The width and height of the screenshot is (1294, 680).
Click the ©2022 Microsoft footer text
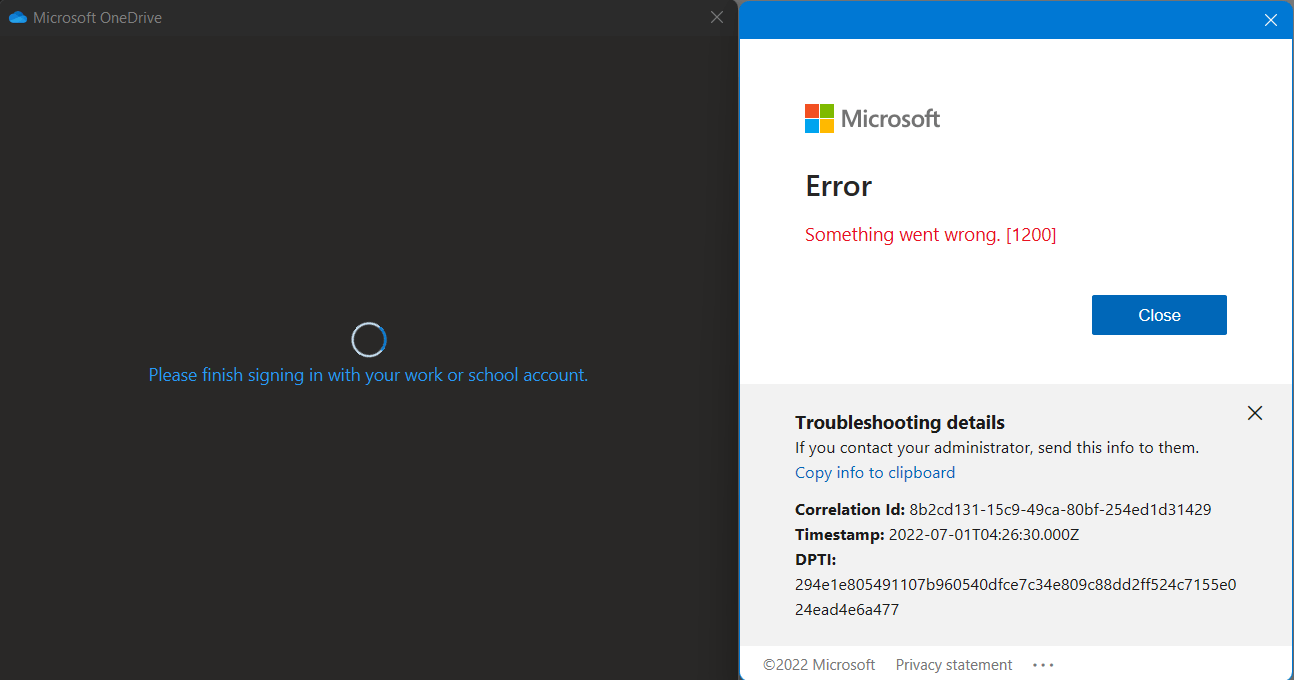[819, 665]
